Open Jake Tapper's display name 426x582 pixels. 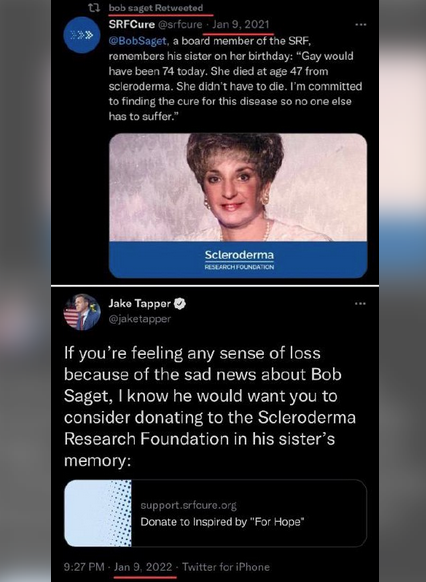[x=140, y=304]
